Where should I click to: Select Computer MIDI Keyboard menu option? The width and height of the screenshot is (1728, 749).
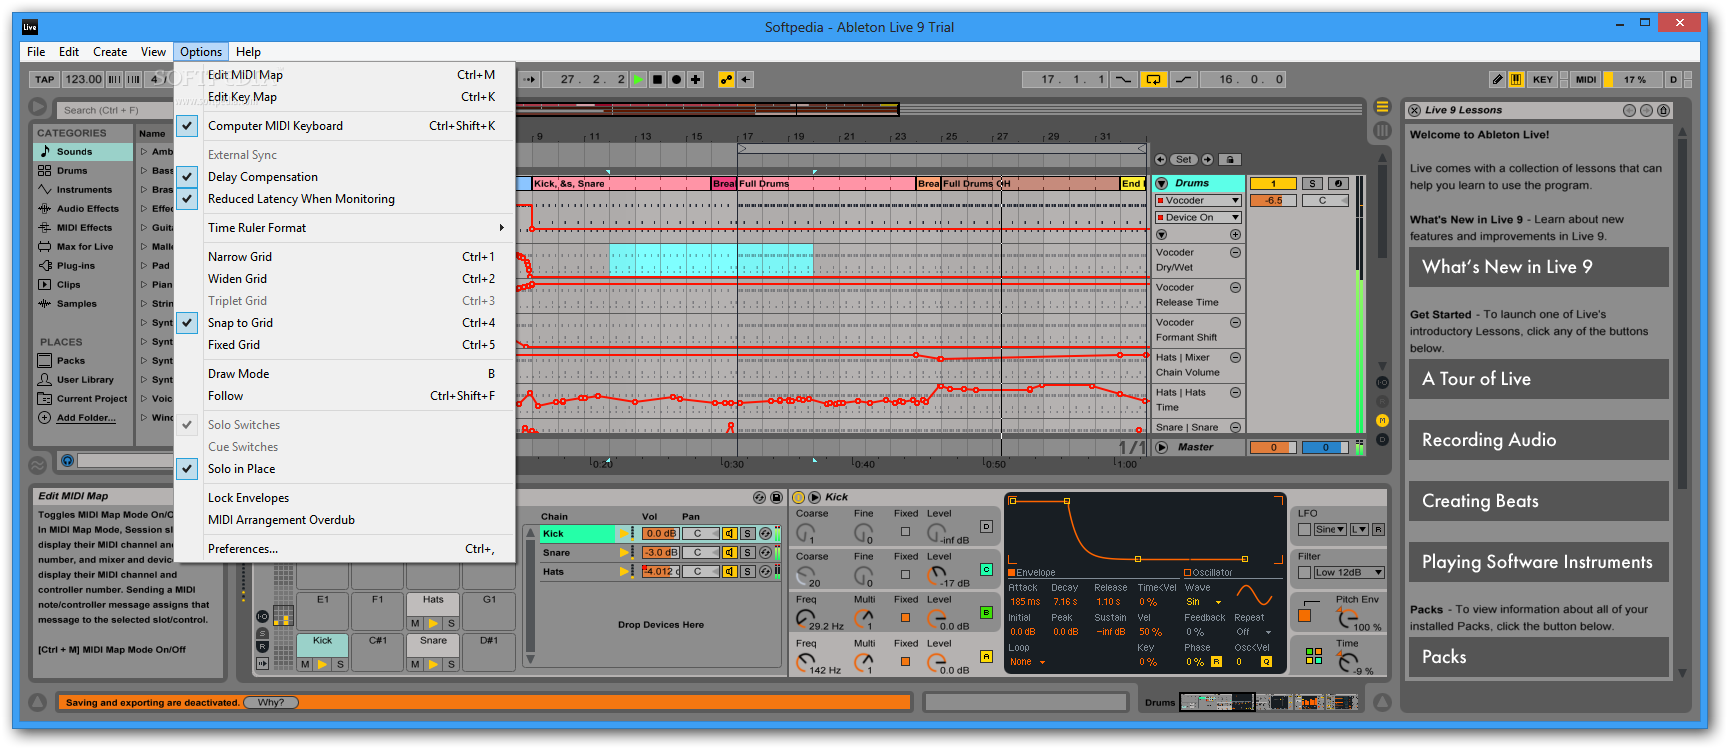pos(344,126)
